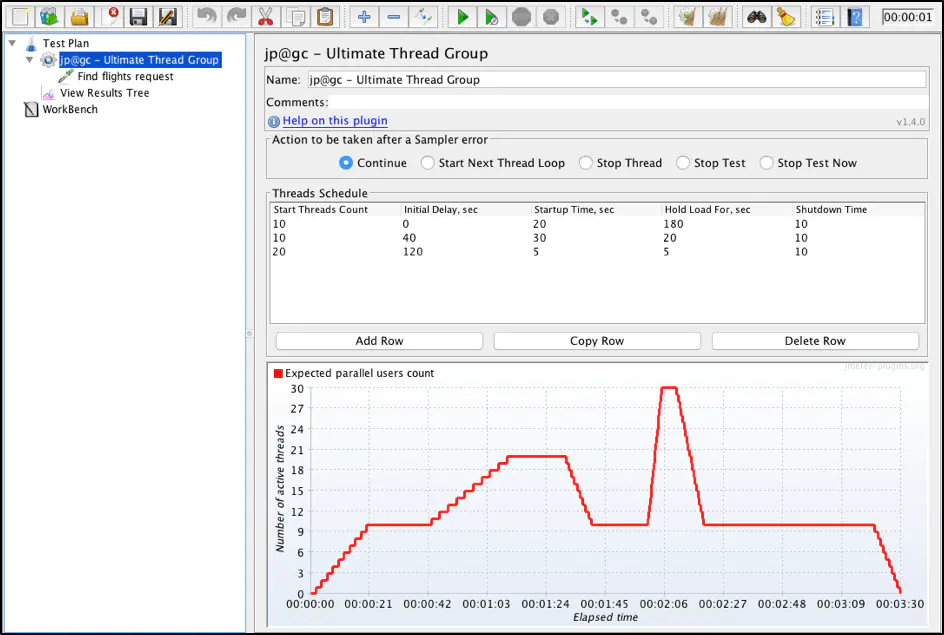Select the Continue radio button
944x635 pixels.
pyautogui.click(x=346, y=163)
